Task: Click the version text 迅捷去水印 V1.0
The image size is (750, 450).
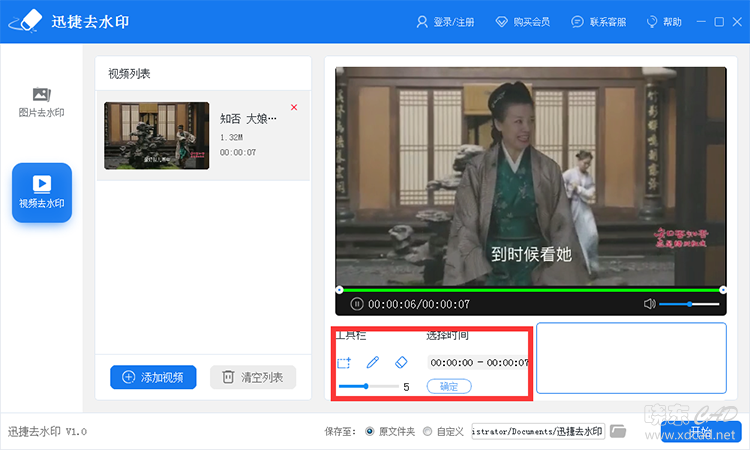Action: [47, 431]
